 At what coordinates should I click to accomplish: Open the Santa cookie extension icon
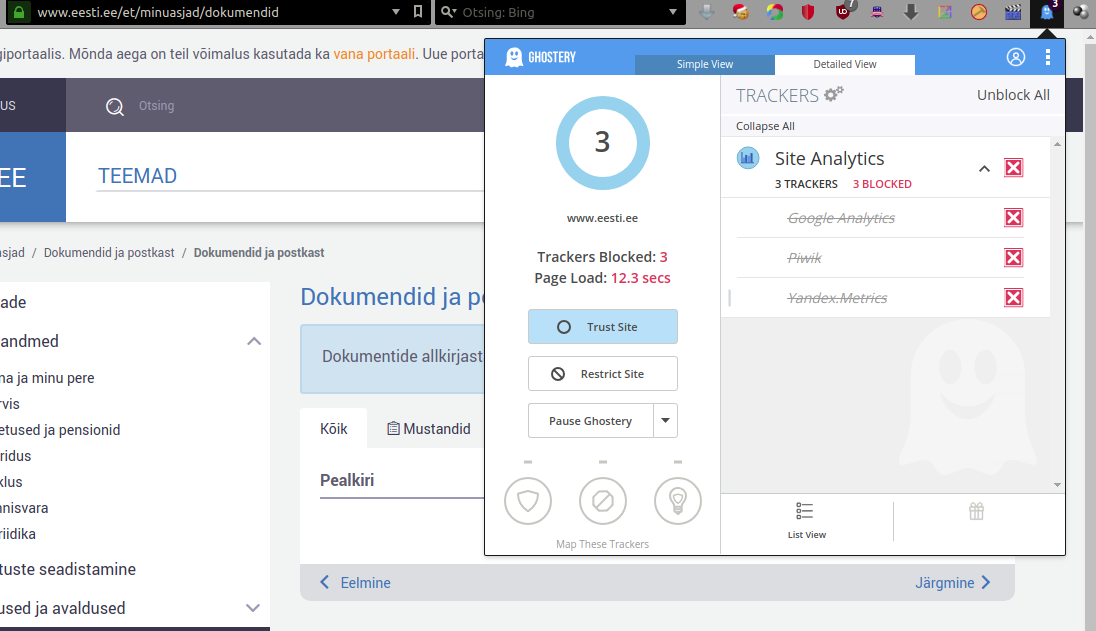pos(741,12)
